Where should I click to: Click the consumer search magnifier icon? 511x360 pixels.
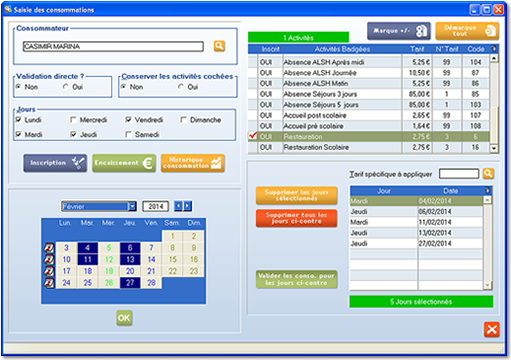pyautogui.click(x=219, y=46)
